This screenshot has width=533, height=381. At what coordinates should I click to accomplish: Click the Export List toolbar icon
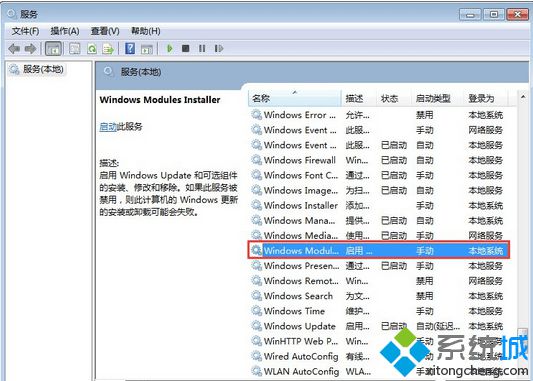[108, 49]
